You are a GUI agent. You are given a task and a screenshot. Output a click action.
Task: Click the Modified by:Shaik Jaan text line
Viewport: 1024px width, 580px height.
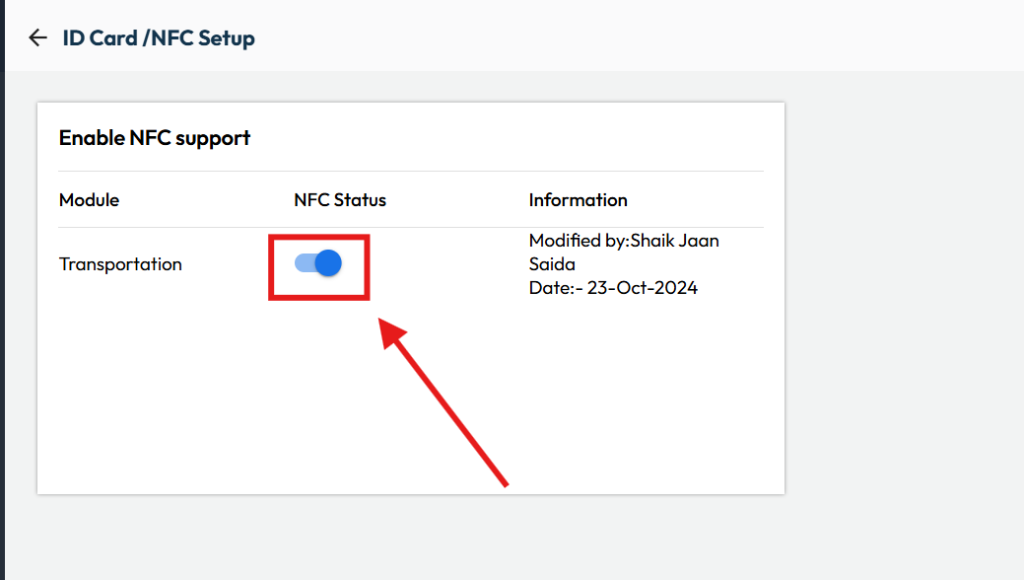coord(623,241)
